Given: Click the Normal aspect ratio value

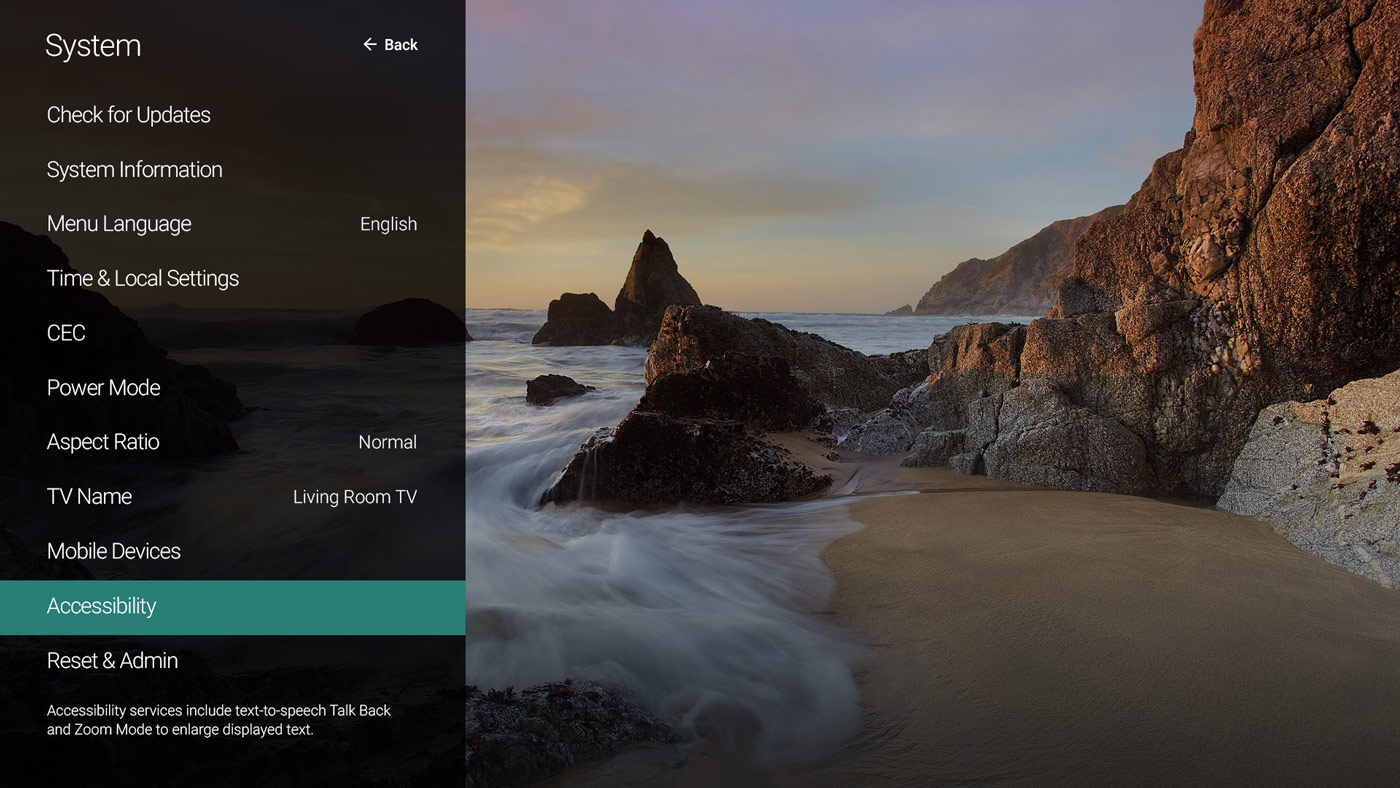Looking at the screenshot, I should click(387, 442).
